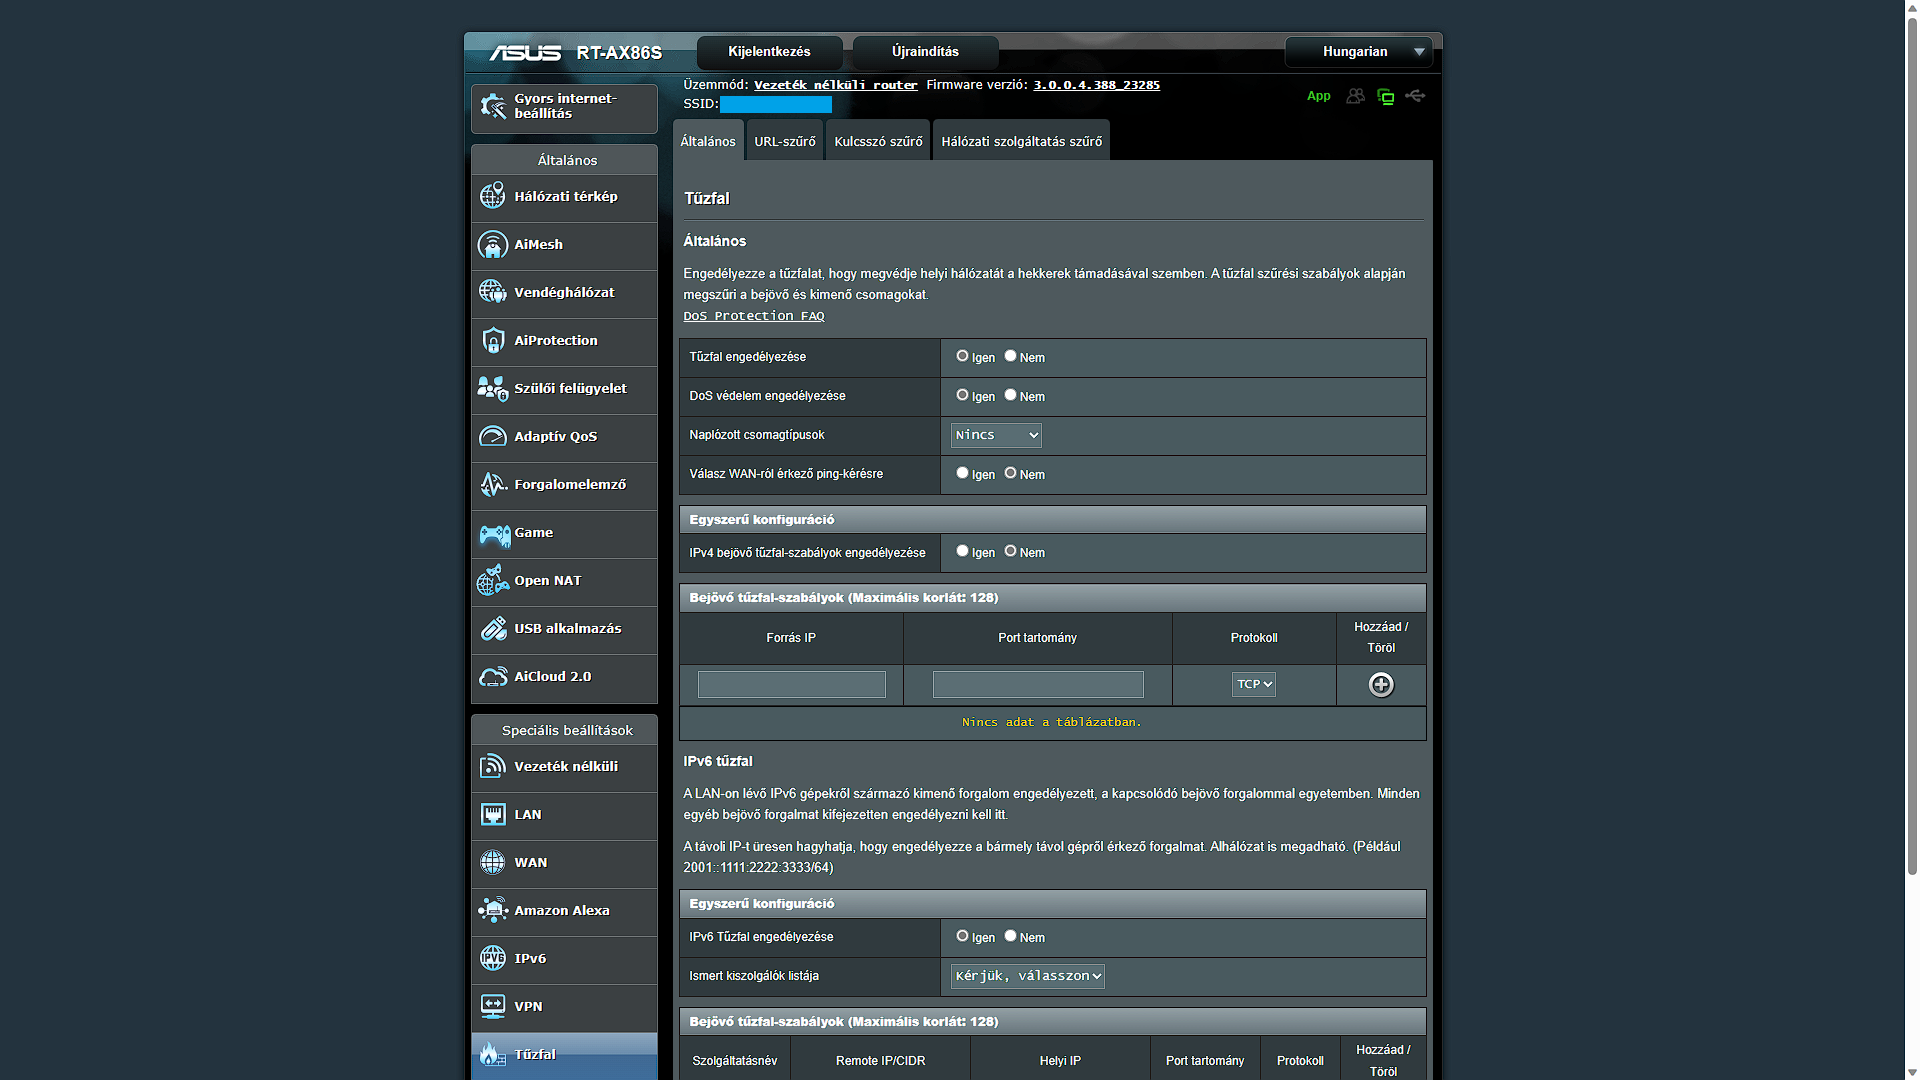Viewport: 1920px width, 1080px height.
Task: Open AiProtection shield icon
Action: 492,340
